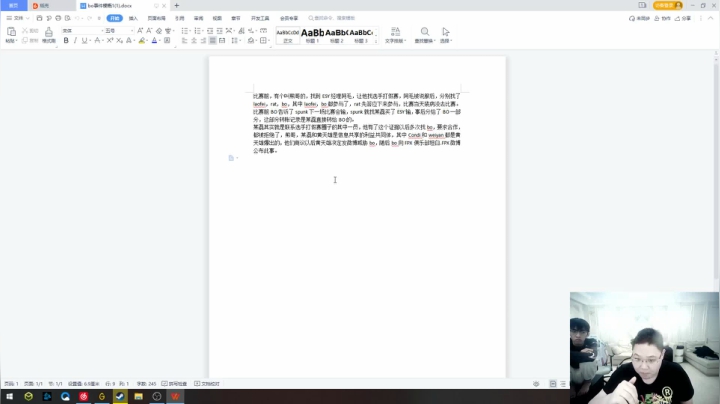Viewport: 720px width, 404px height.
Task: Open a new document tab with plus
Action: click(177, 6)
